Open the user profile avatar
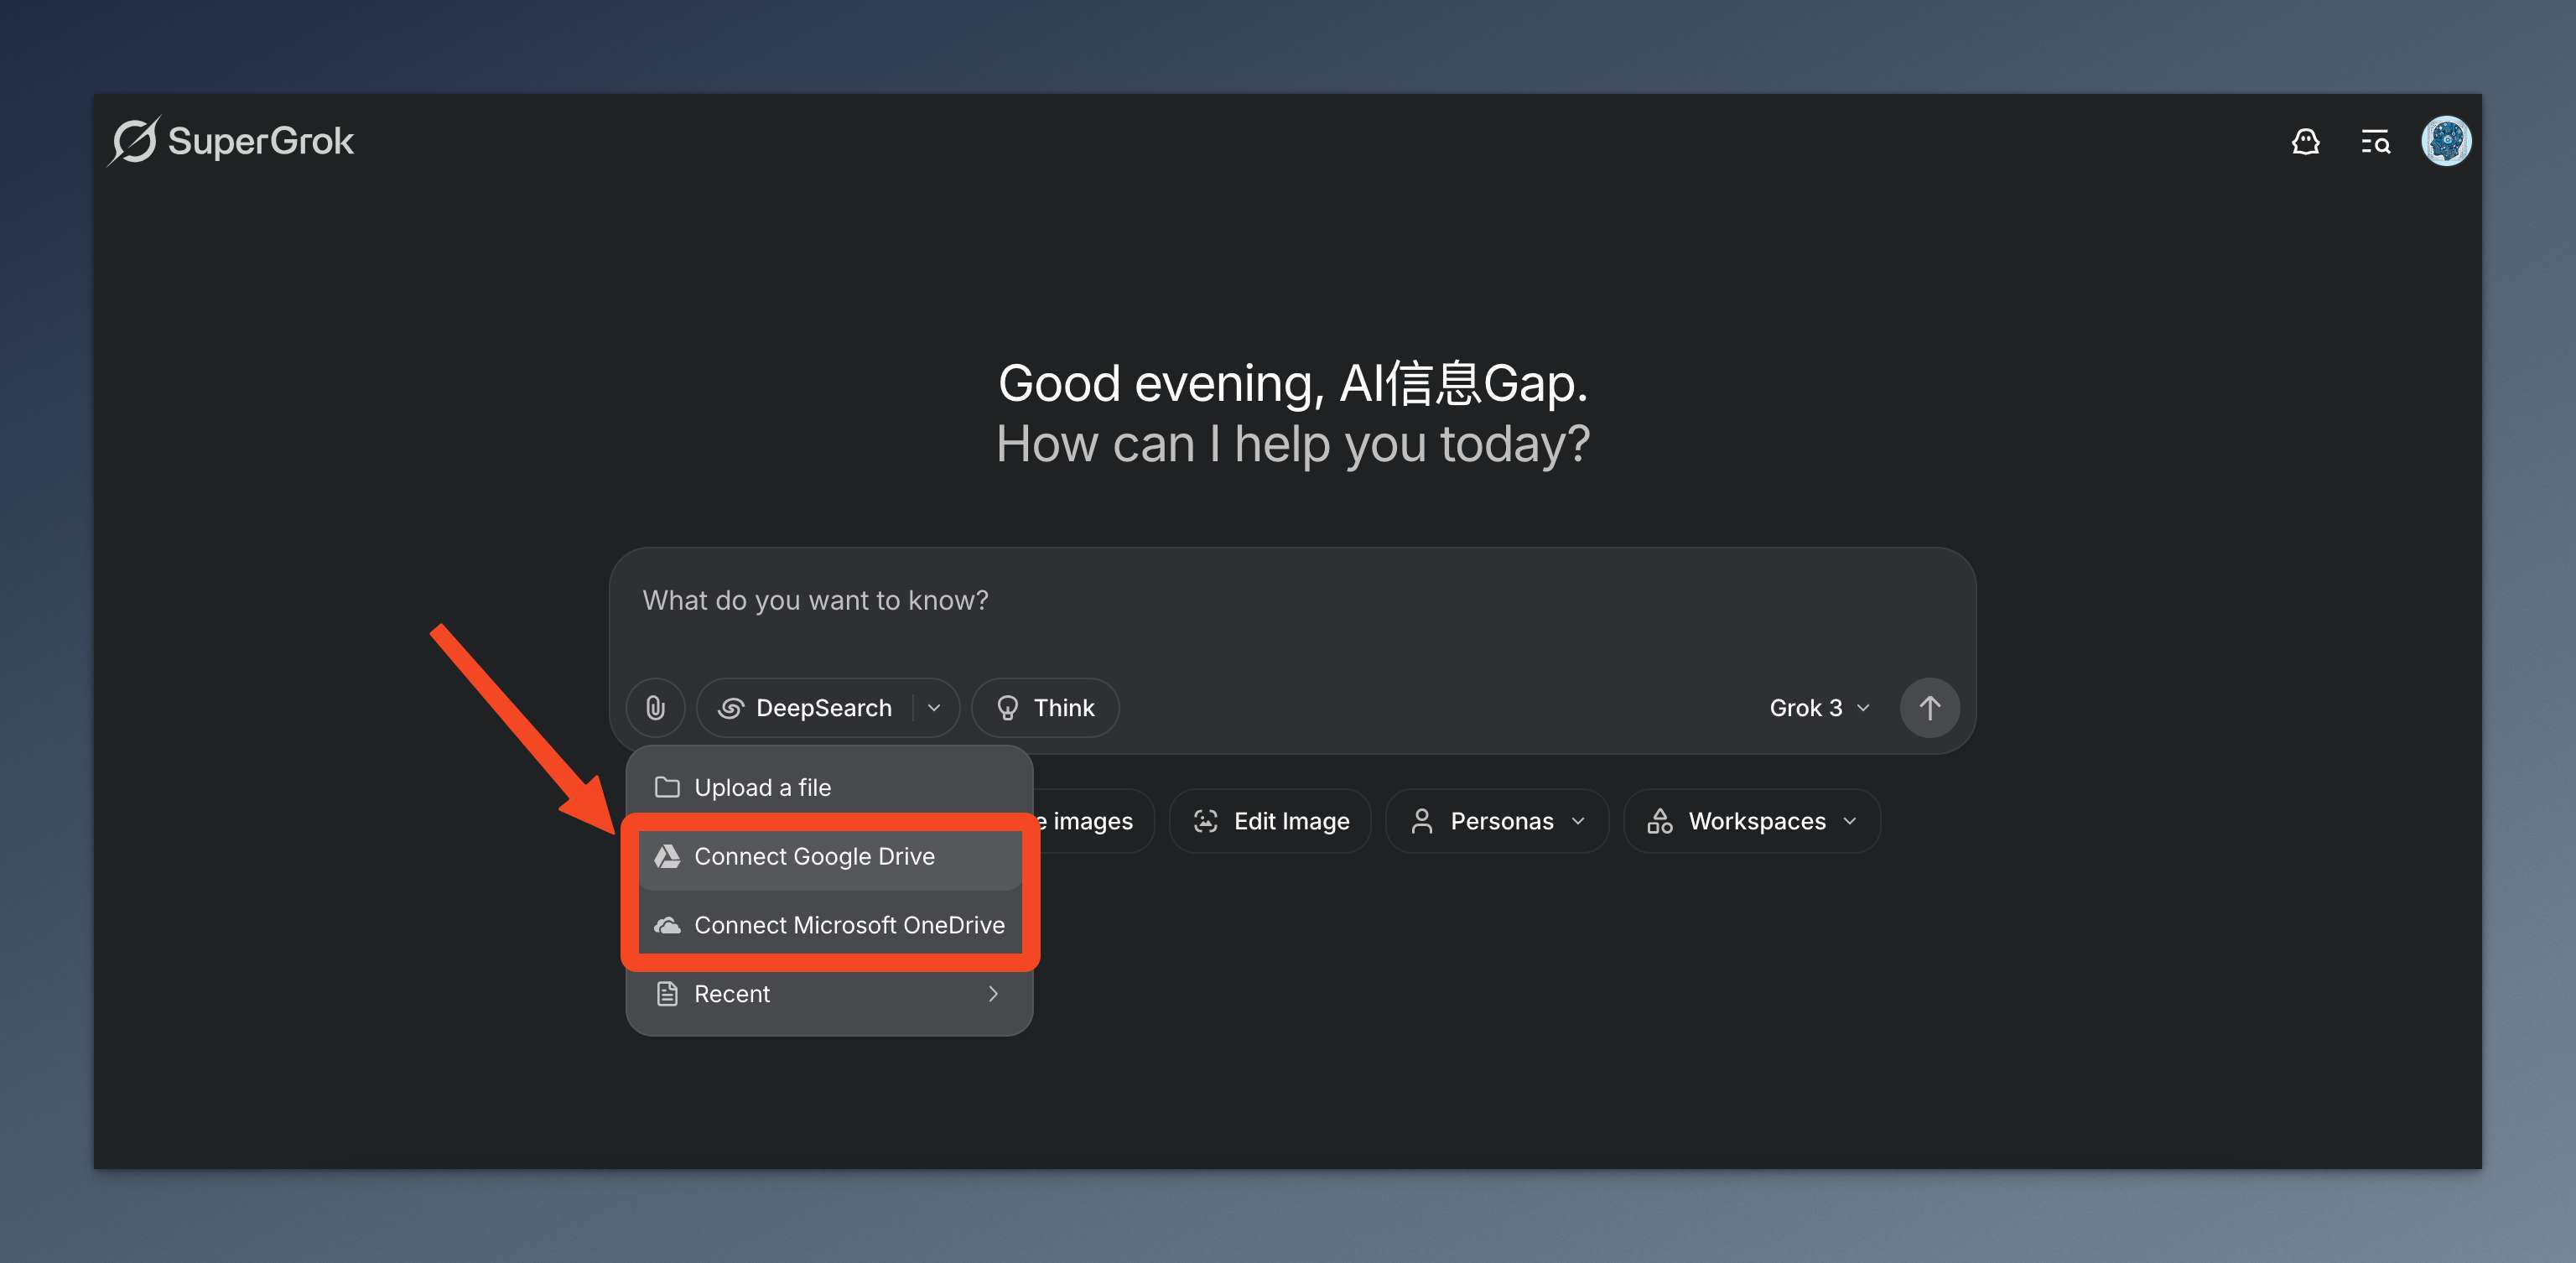 coord(2445,141)
